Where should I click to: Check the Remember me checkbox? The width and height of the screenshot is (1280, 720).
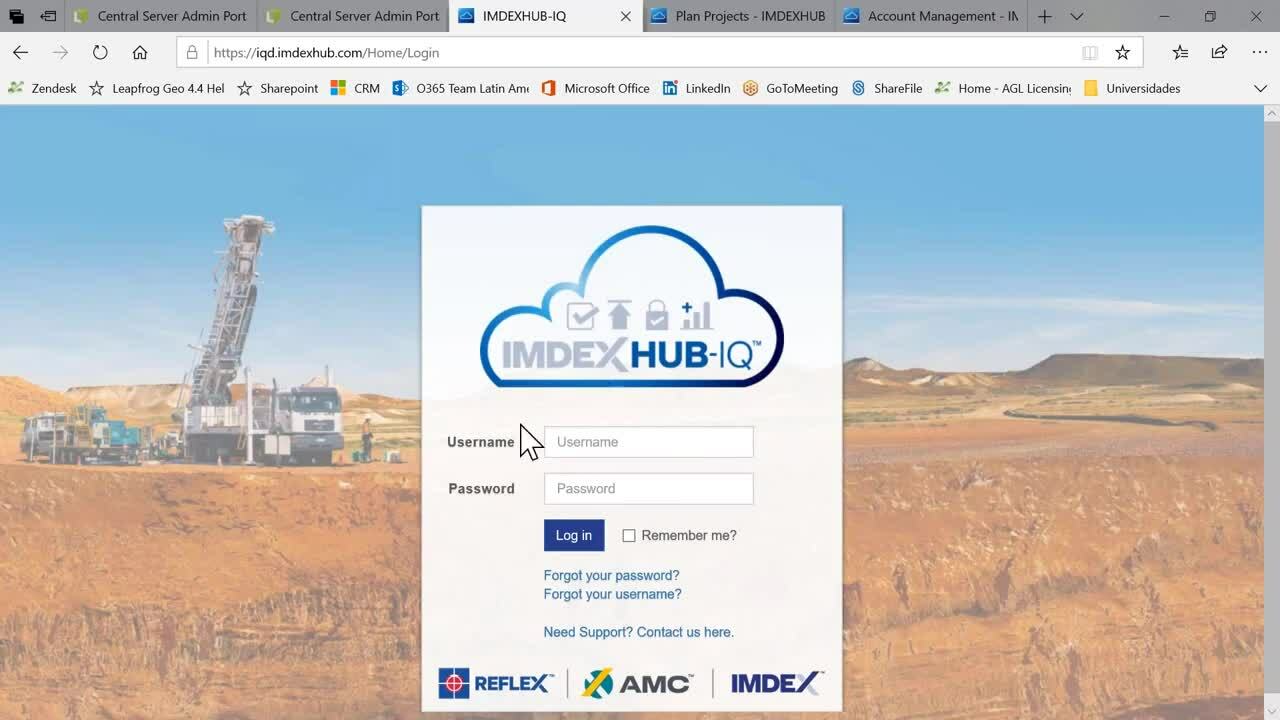point(629,536)
